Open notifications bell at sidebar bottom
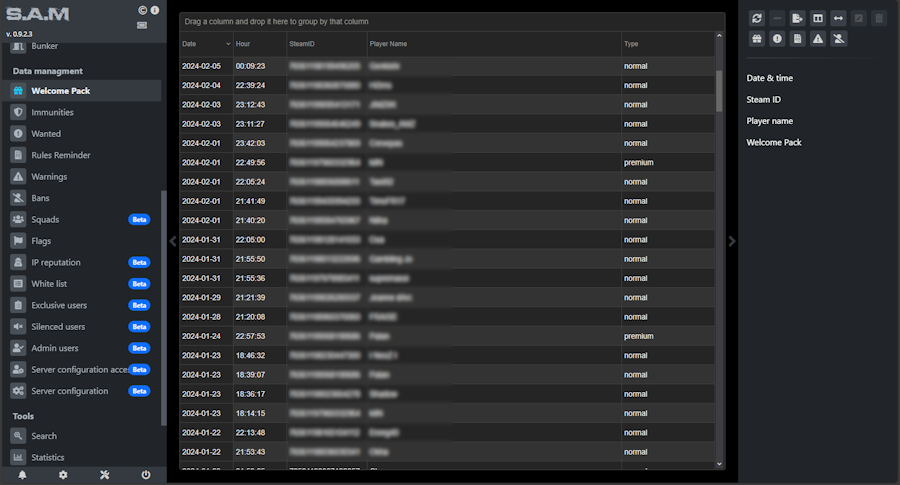 point(22,475)
